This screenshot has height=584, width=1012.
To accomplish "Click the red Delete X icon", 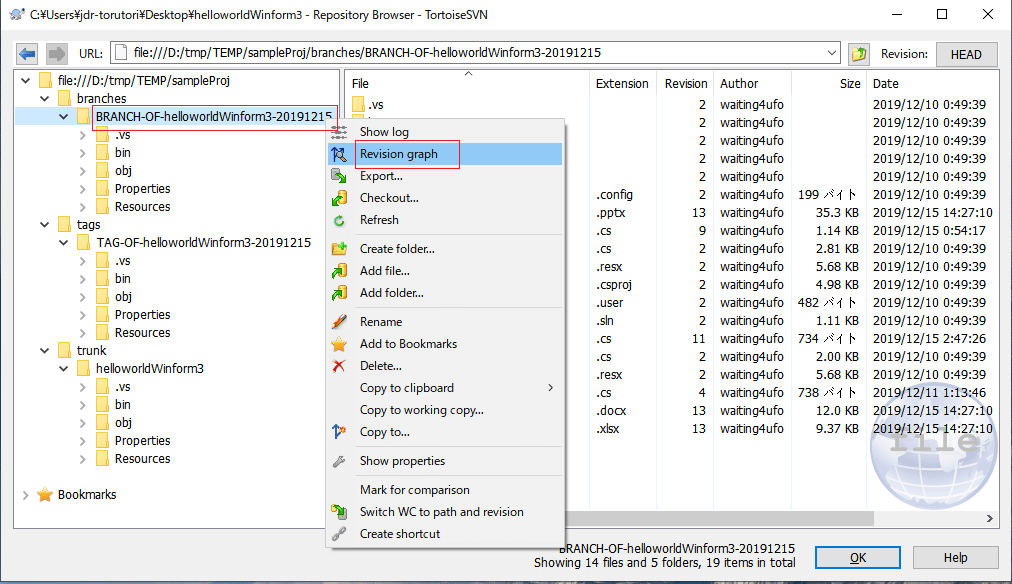I will [x=339, y=366].
